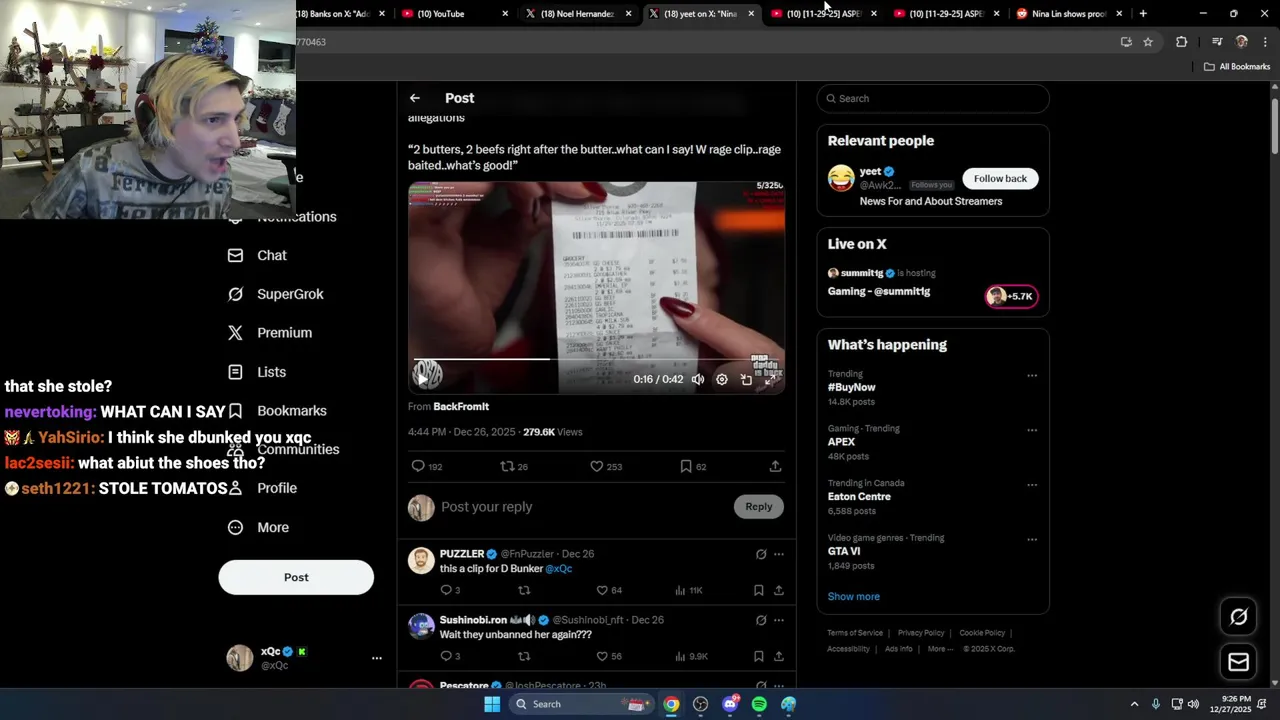Open more options for APEX trend
The width and height of the screenshot is (1280, 720).
click(x=1032, y=431)
